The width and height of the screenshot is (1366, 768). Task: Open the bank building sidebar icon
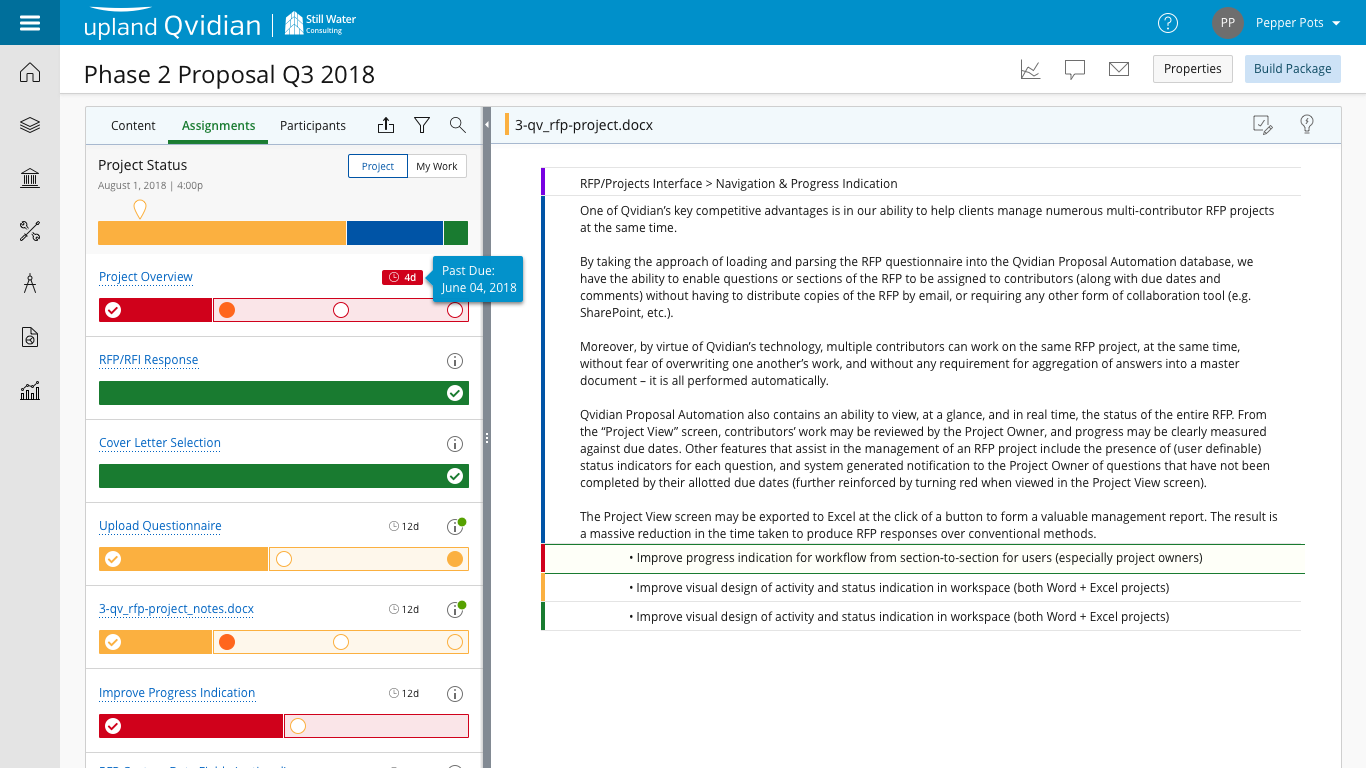point(30,179)
